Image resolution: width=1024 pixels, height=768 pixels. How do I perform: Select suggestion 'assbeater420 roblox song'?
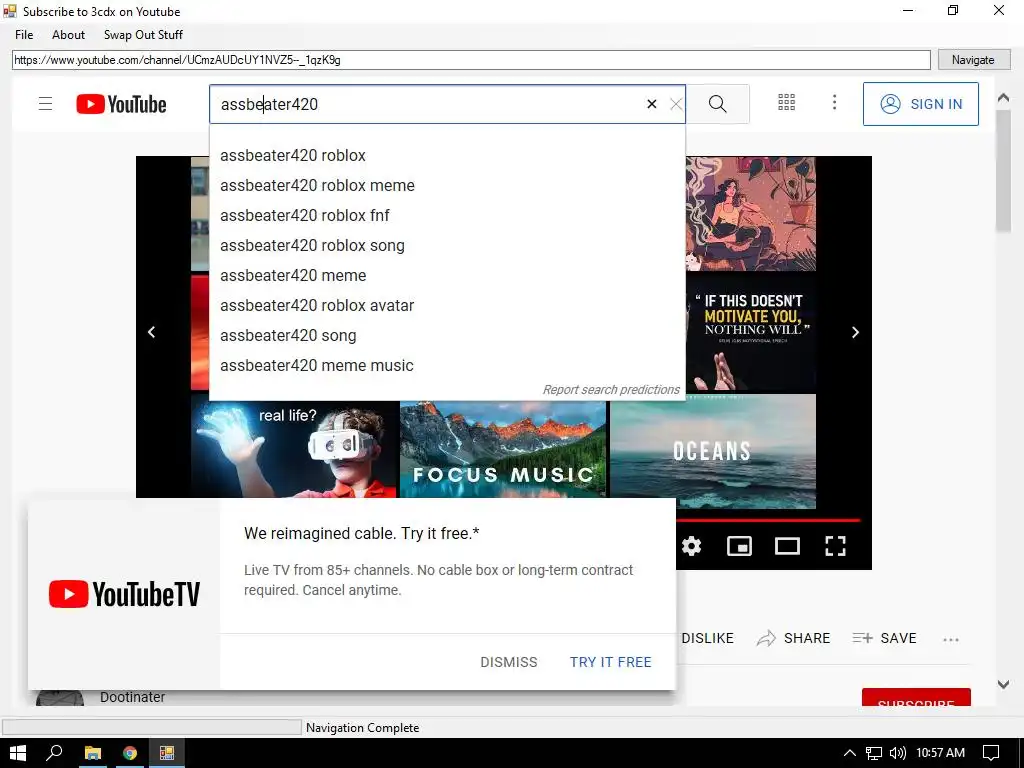coord(447,246)
